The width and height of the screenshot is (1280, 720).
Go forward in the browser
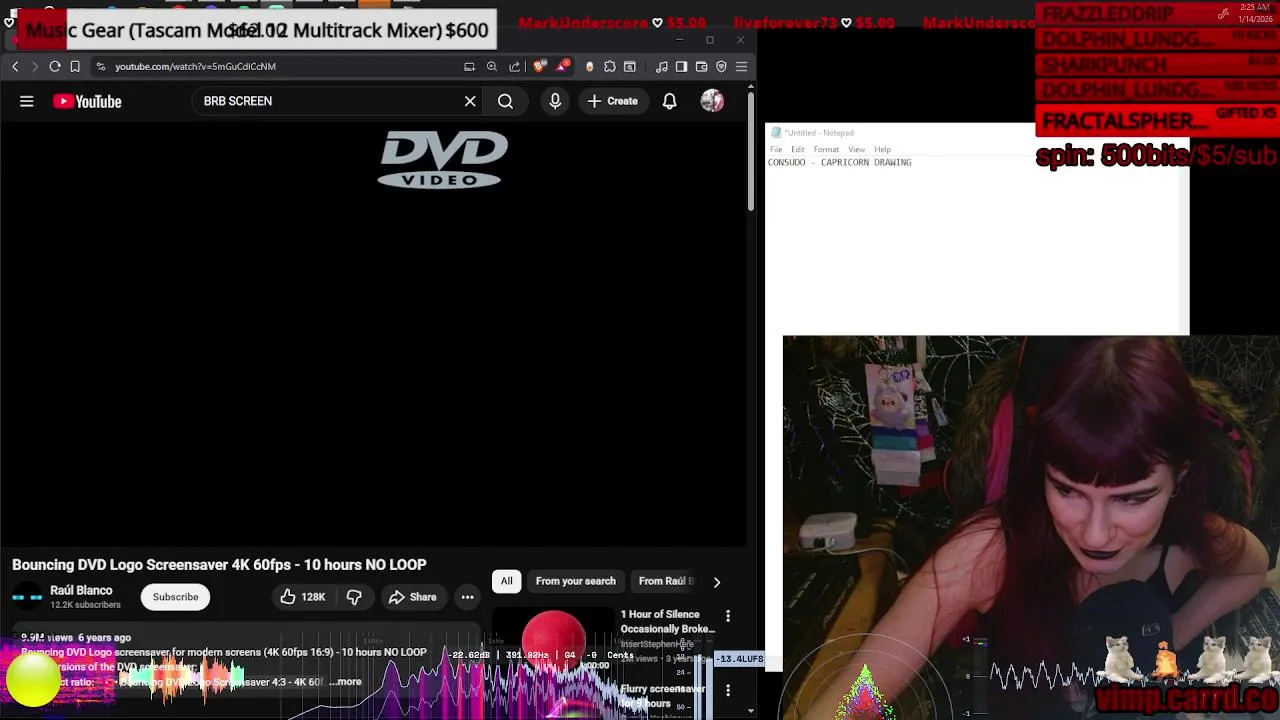(34, 66)
